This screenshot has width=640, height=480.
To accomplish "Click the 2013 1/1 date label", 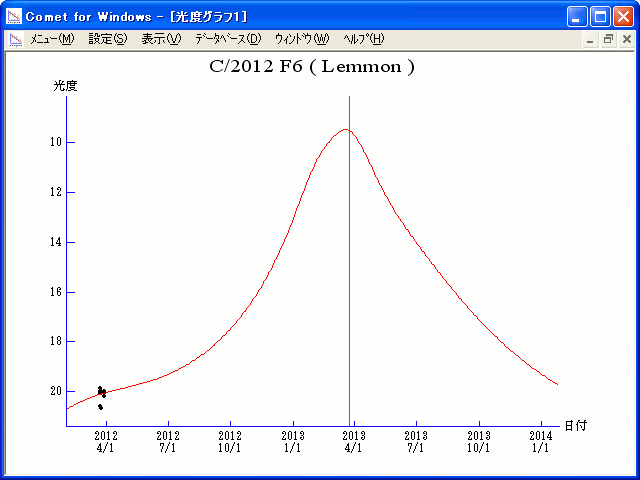I will 293,442.
